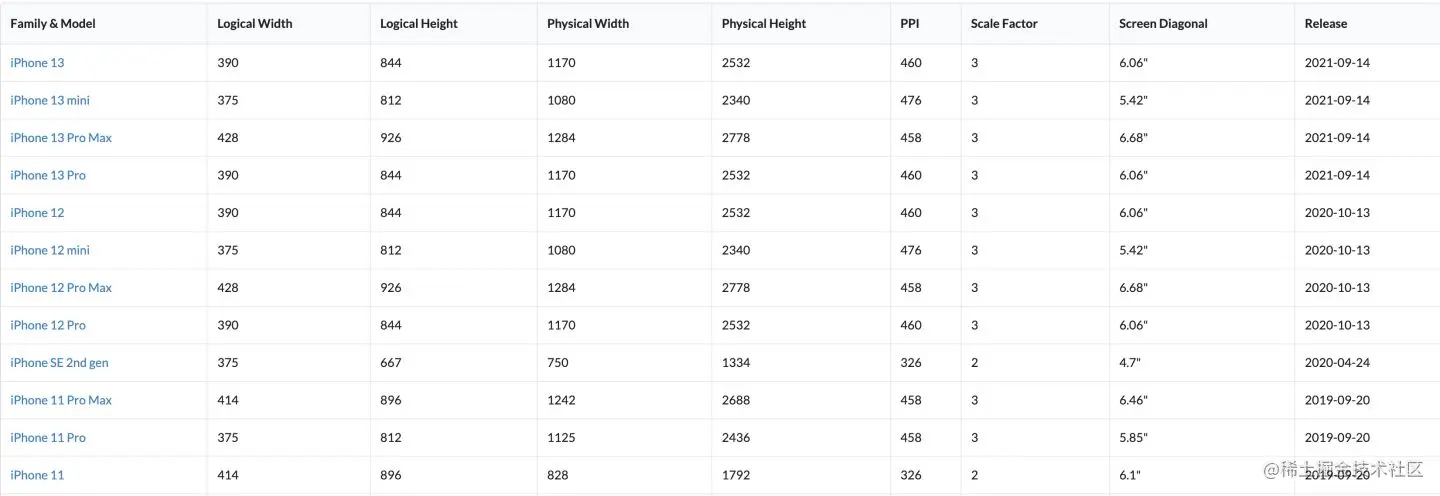
Task: Open iPhone 12 Pro Max model link
Action: click(61, 288)
